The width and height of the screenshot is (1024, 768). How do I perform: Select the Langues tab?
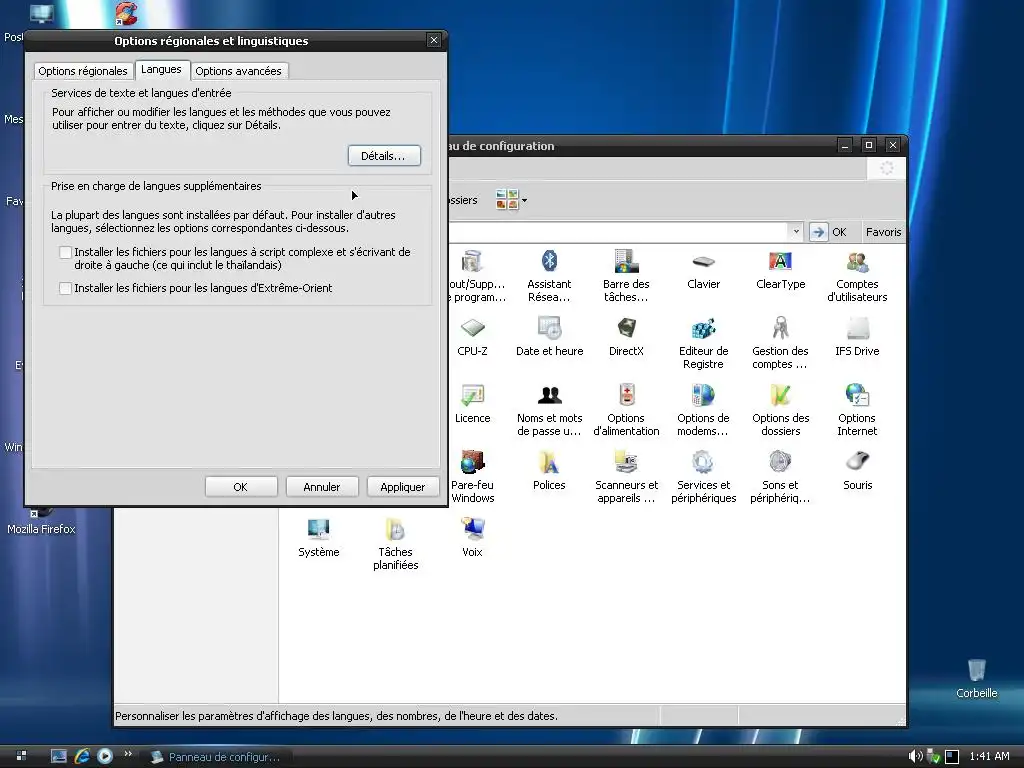tap(161, 69)
